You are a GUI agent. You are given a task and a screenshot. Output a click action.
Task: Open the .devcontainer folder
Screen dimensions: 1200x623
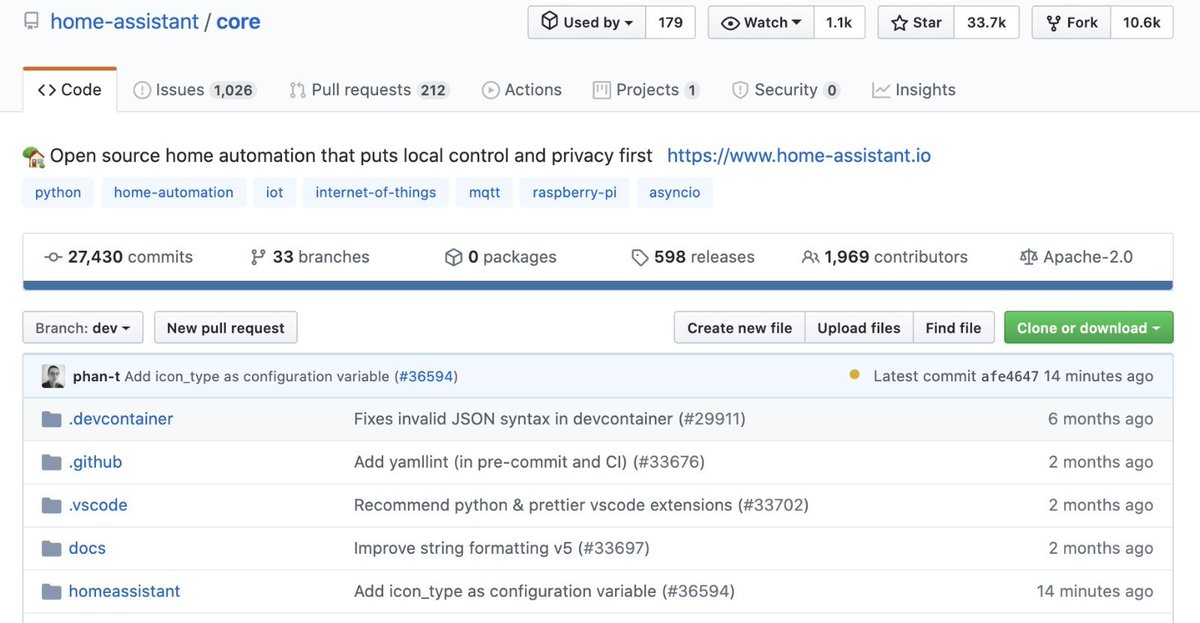[x=121, y=419]
